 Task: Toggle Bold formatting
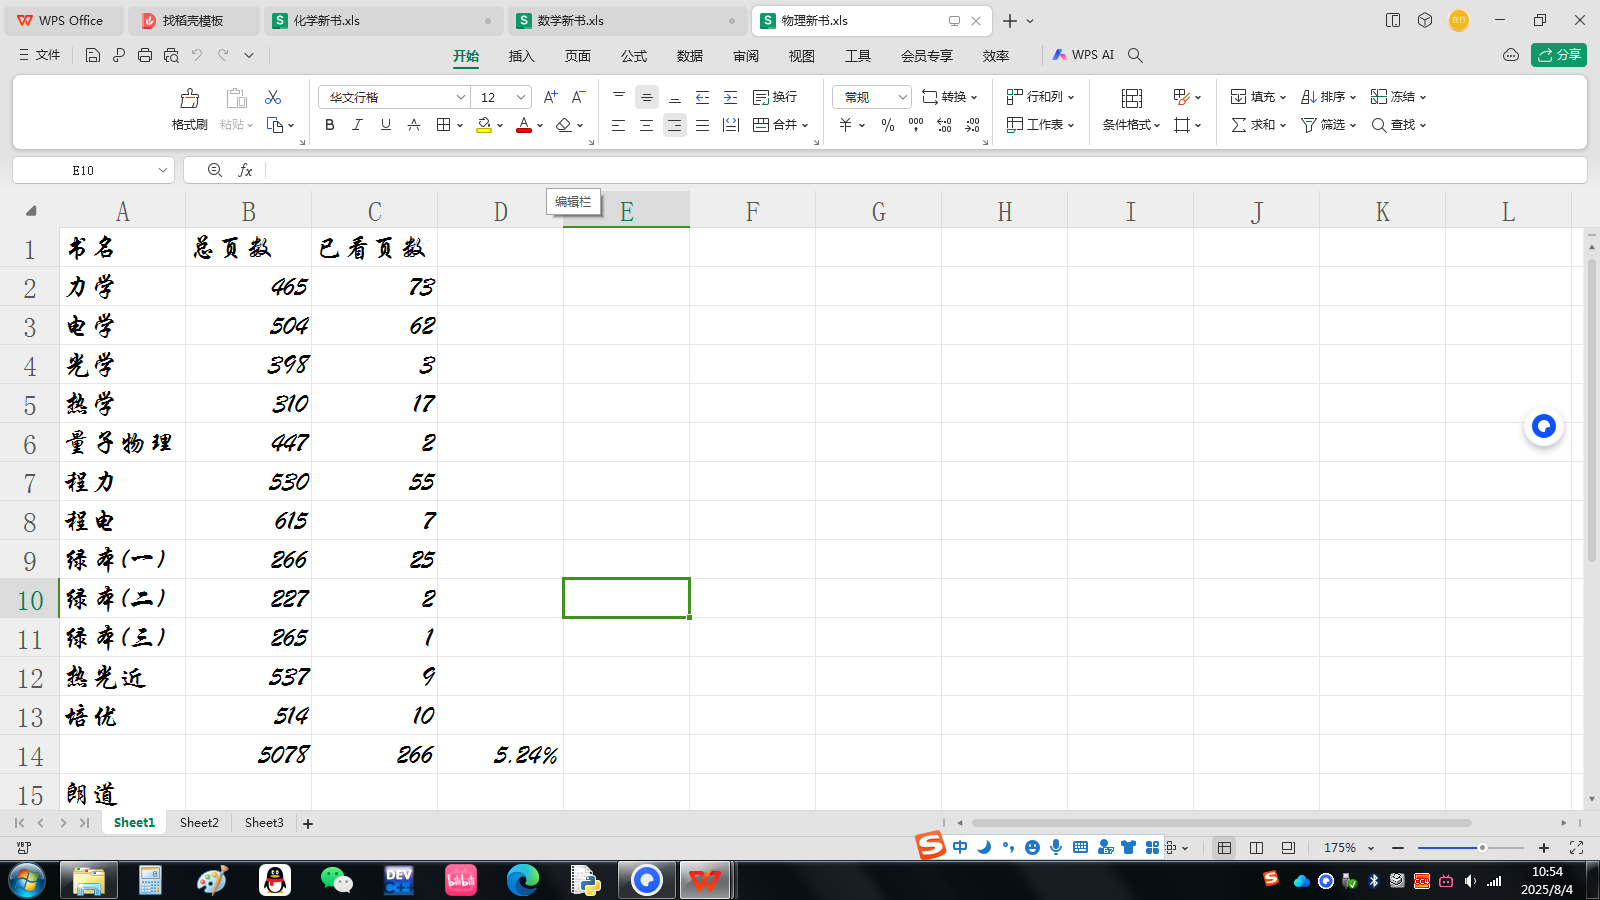(330, 125)
